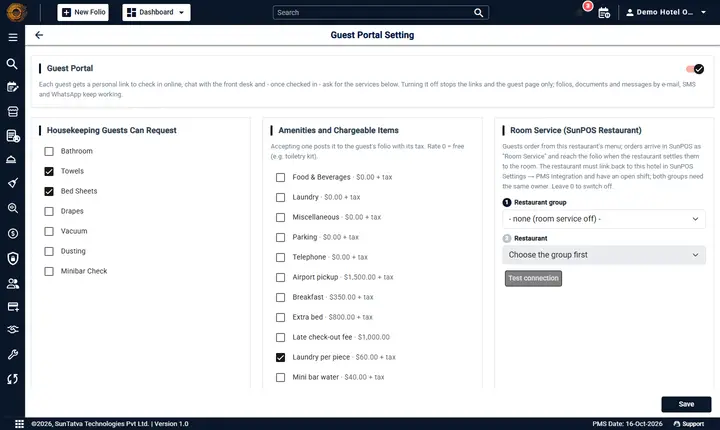The image size is (720, 430).
Task: Open the dollar coin icon in sidebar
Action: click(13, 233)
